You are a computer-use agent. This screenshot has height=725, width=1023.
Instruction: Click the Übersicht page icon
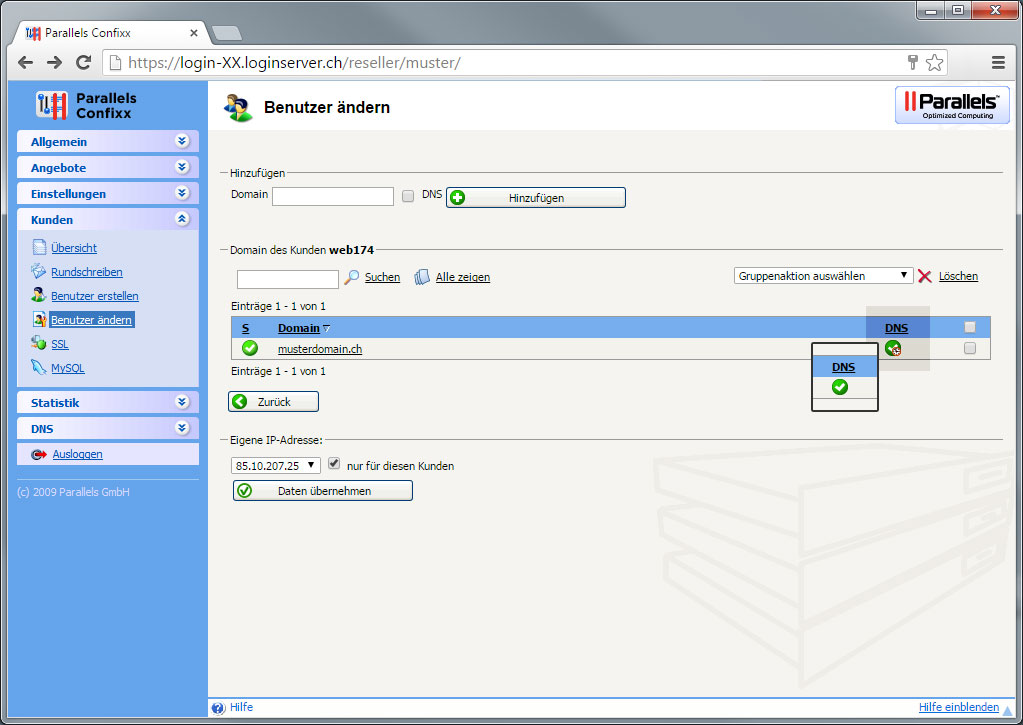click(x=39, y=247)
